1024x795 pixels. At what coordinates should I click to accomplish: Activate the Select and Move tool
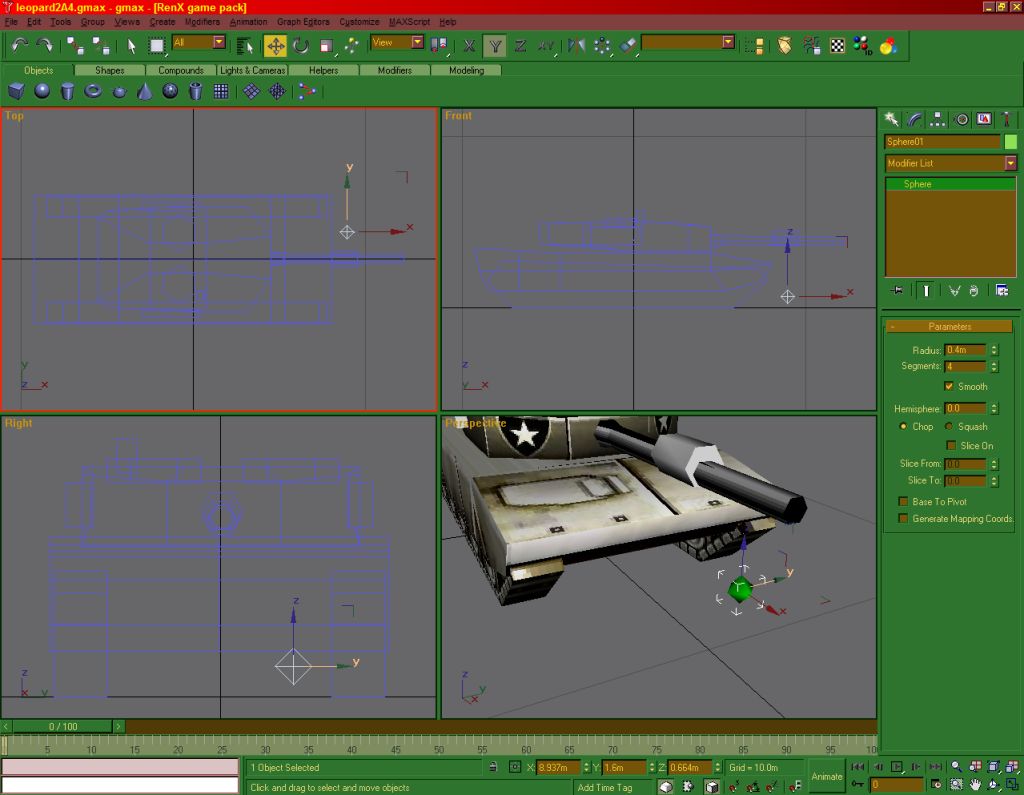(275, 45)
